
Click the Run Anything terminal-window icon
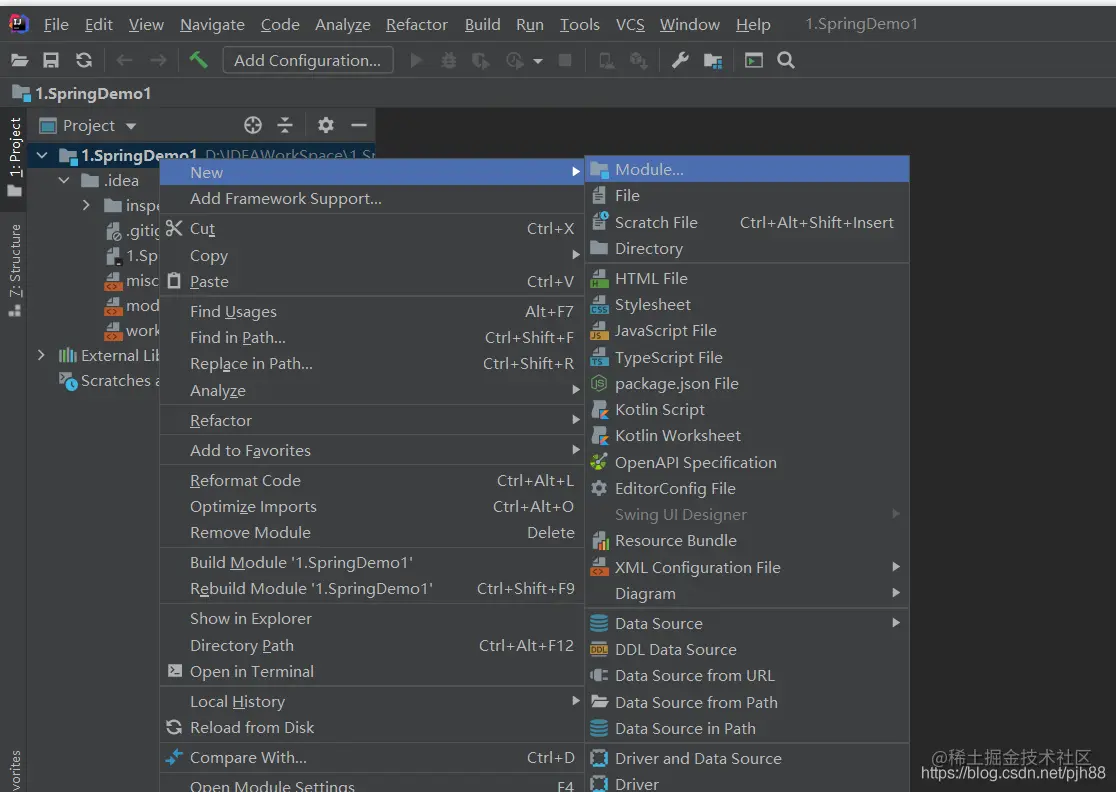coord(754,60)
